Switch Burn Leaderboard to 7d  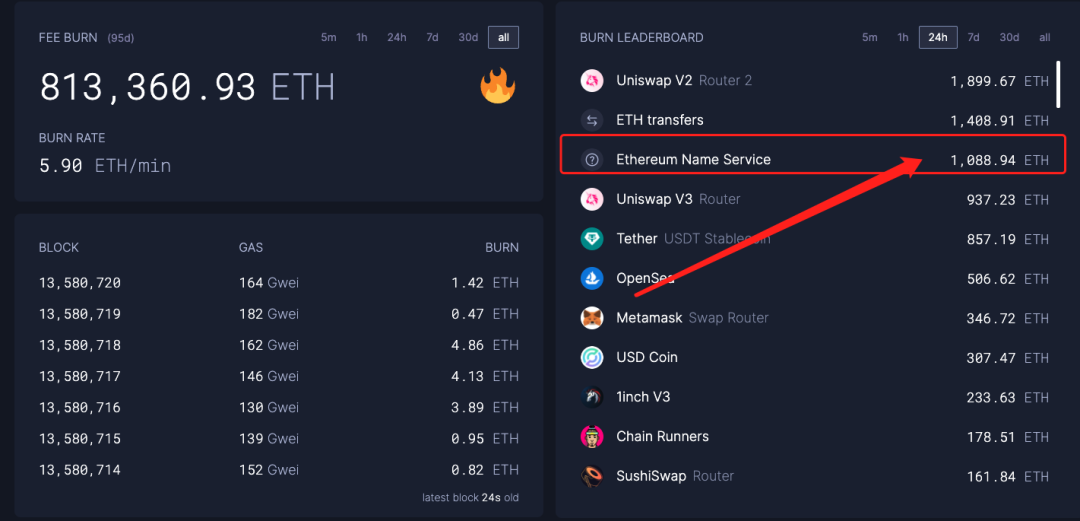[x=973, y=38]
